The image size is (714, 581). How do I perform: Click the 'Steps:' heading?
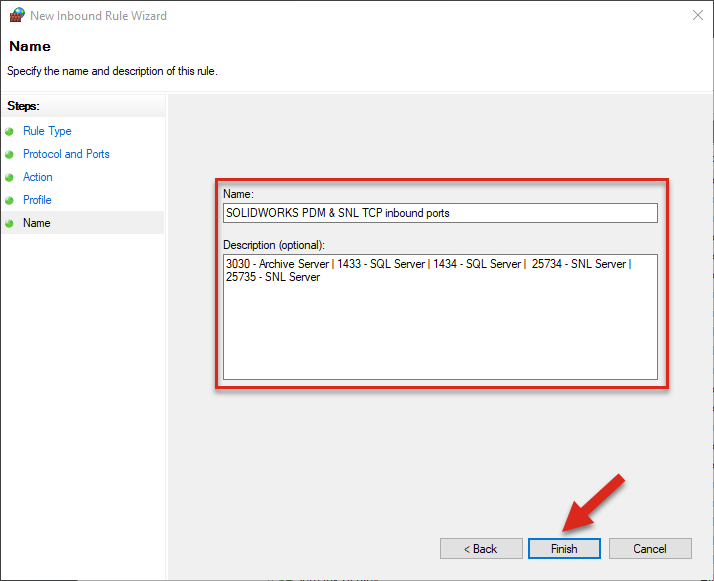(23, 106)
